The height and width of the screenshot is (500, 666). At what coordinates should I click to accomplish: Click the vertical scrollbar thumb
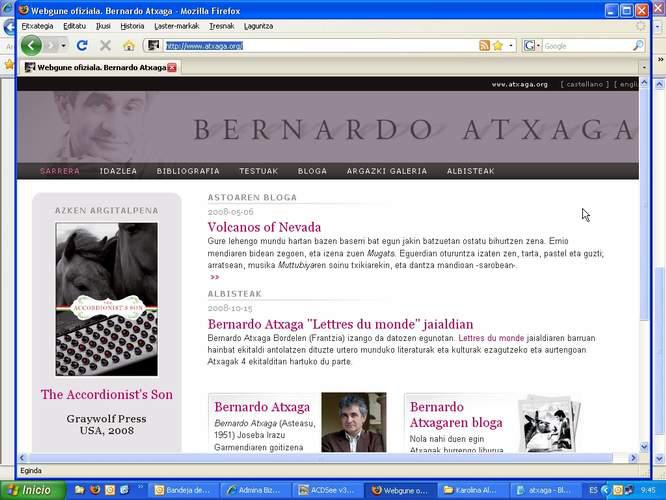(644, 205)
